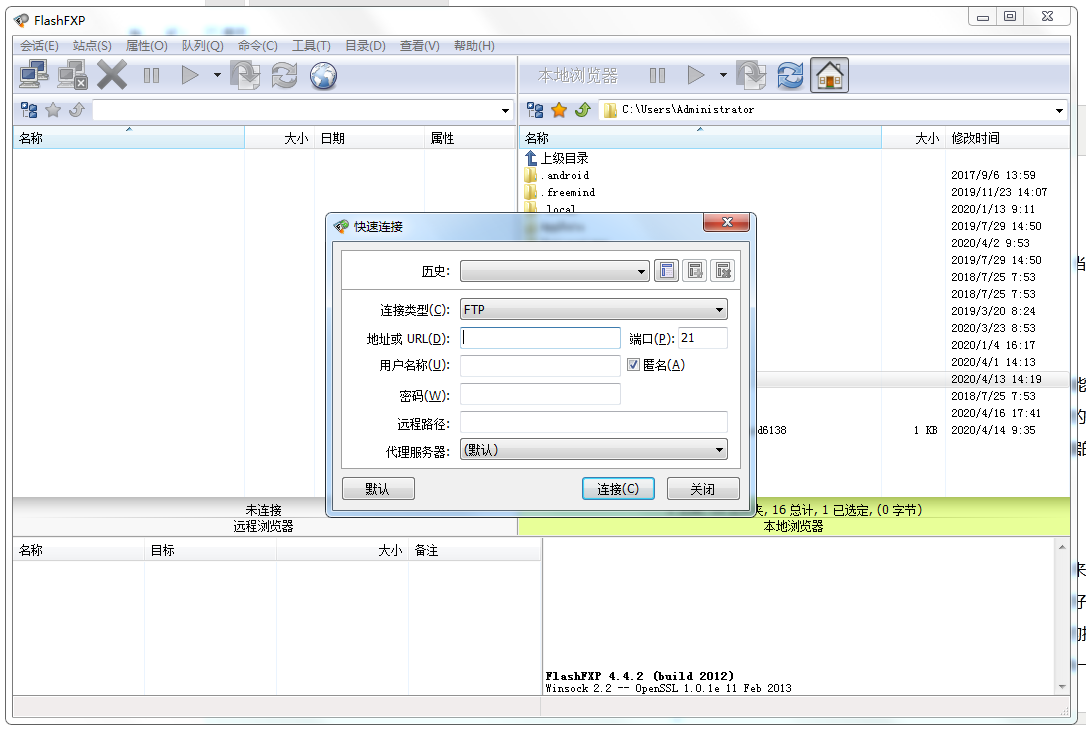1086x731 pixels.
Task: Toggle the pause icon in transfer toolbar
Action: click(x=151, y=75)
